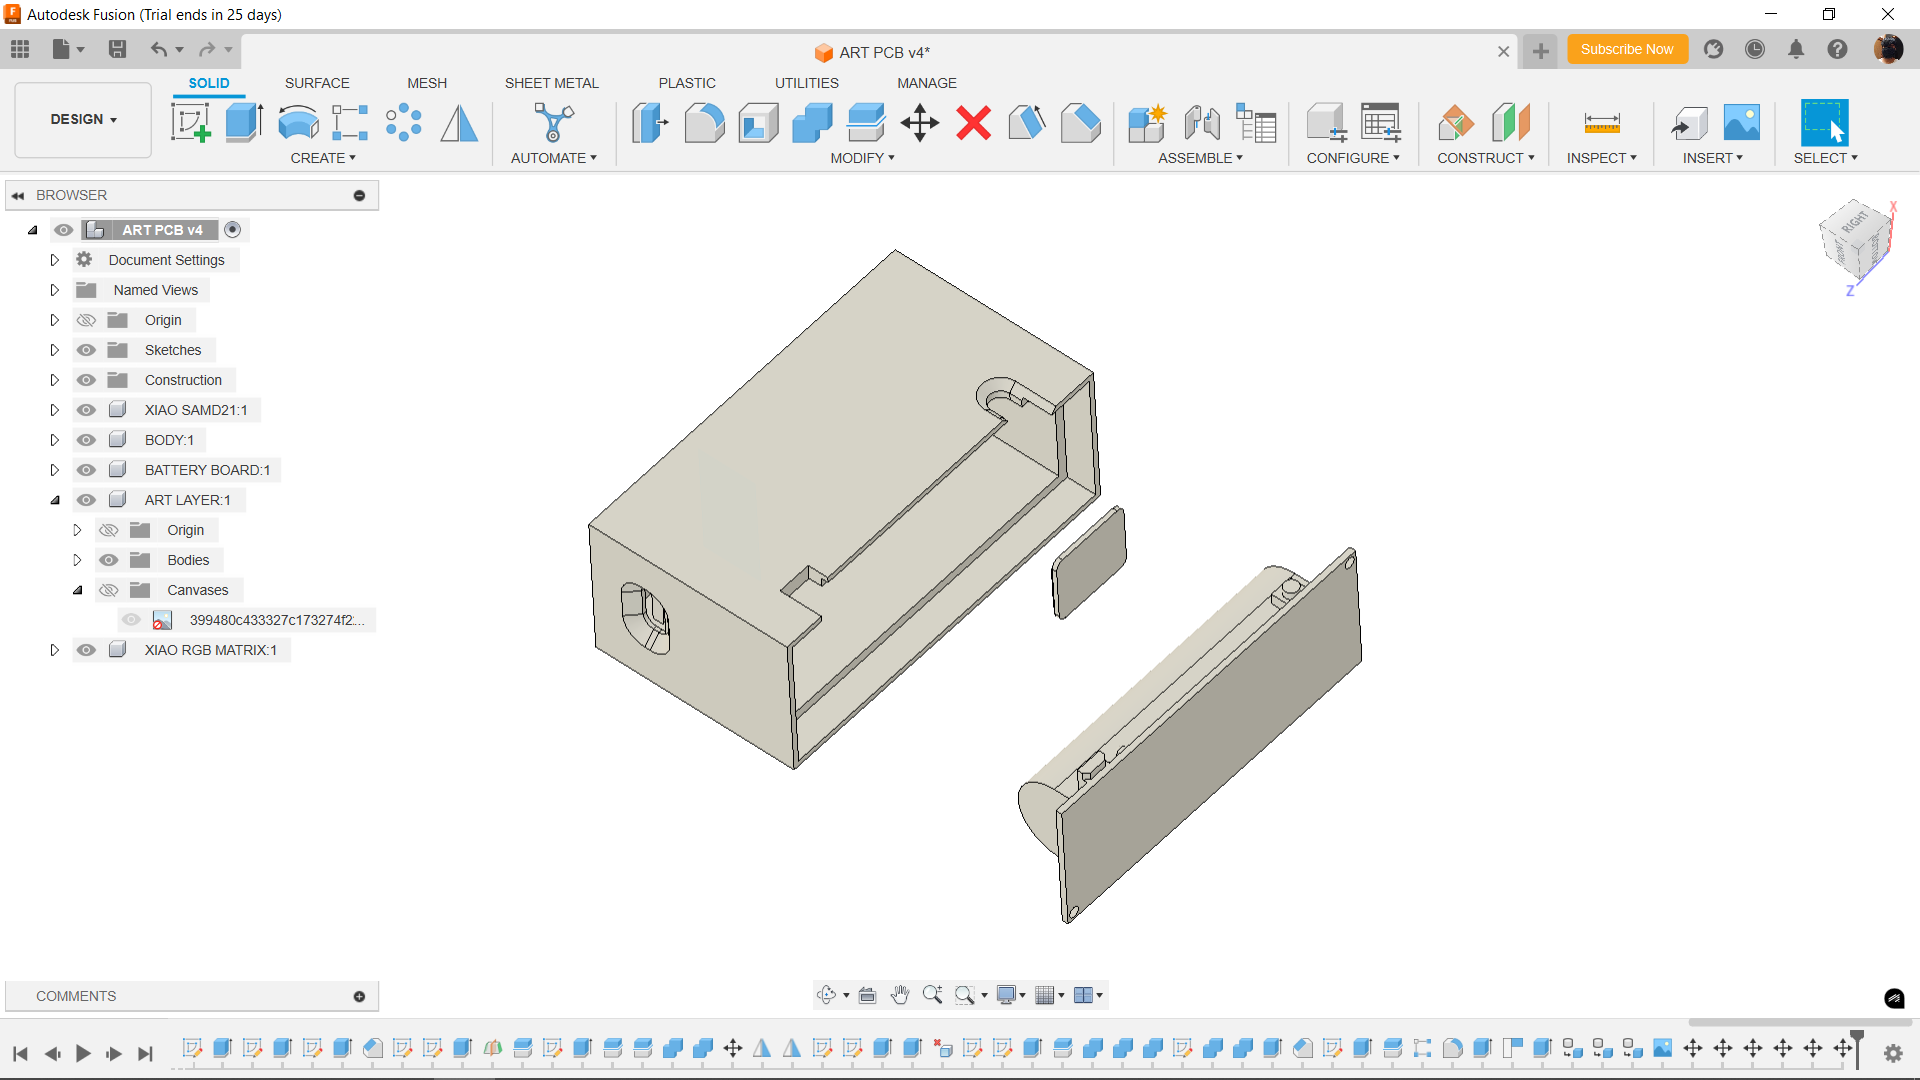Expand the Document Settings node
This screenshot has width=1920, height=1080.
pos(55,260)
